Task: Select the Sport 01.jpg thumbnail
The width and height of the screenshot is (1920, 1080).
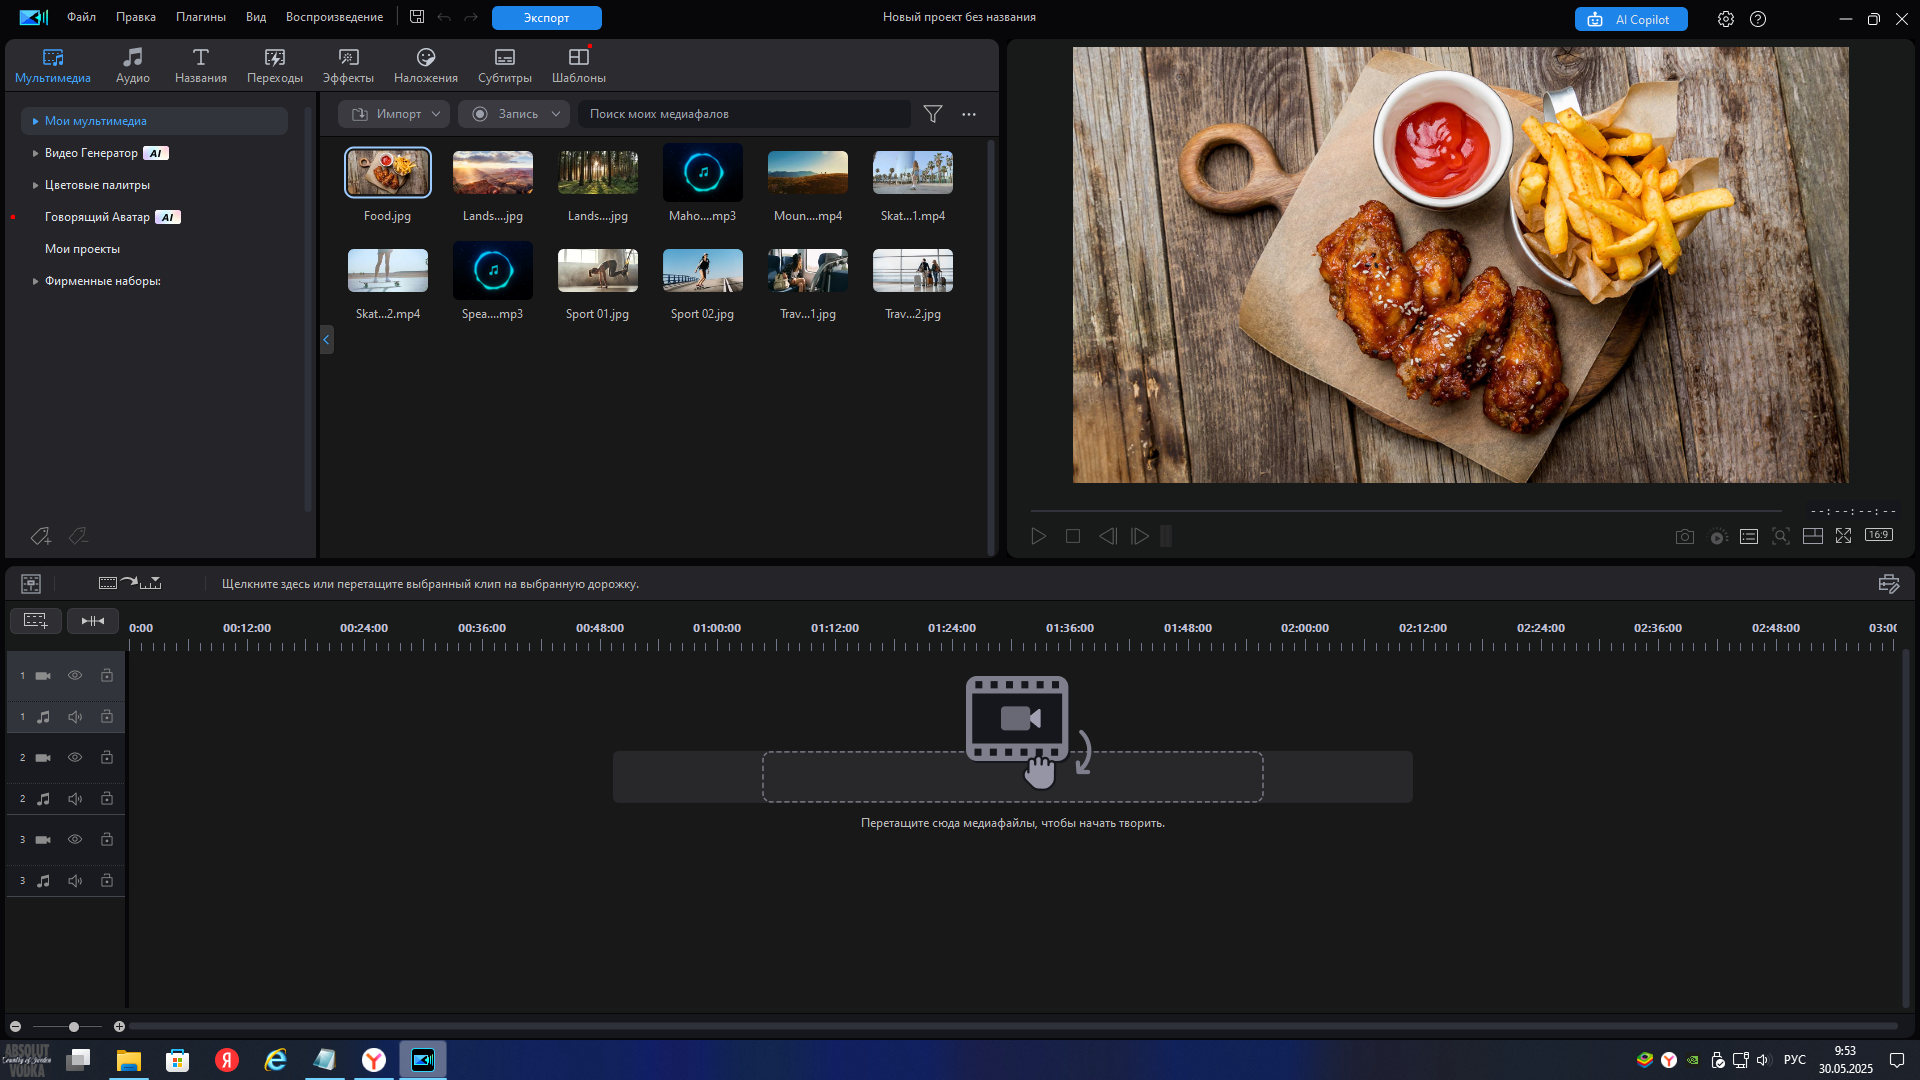Action: [598, 271]
